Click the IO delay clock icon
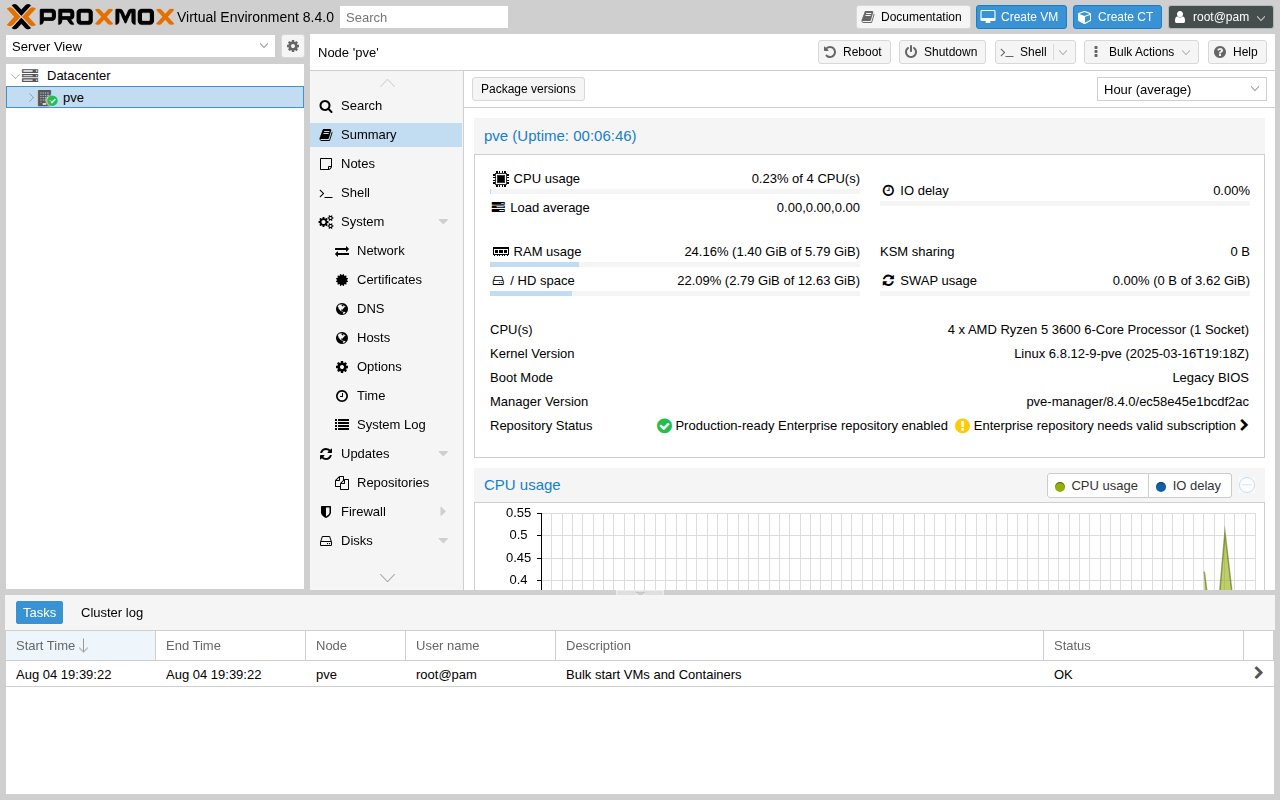Viewport: 1280px width, 800px height. [888, 190]
